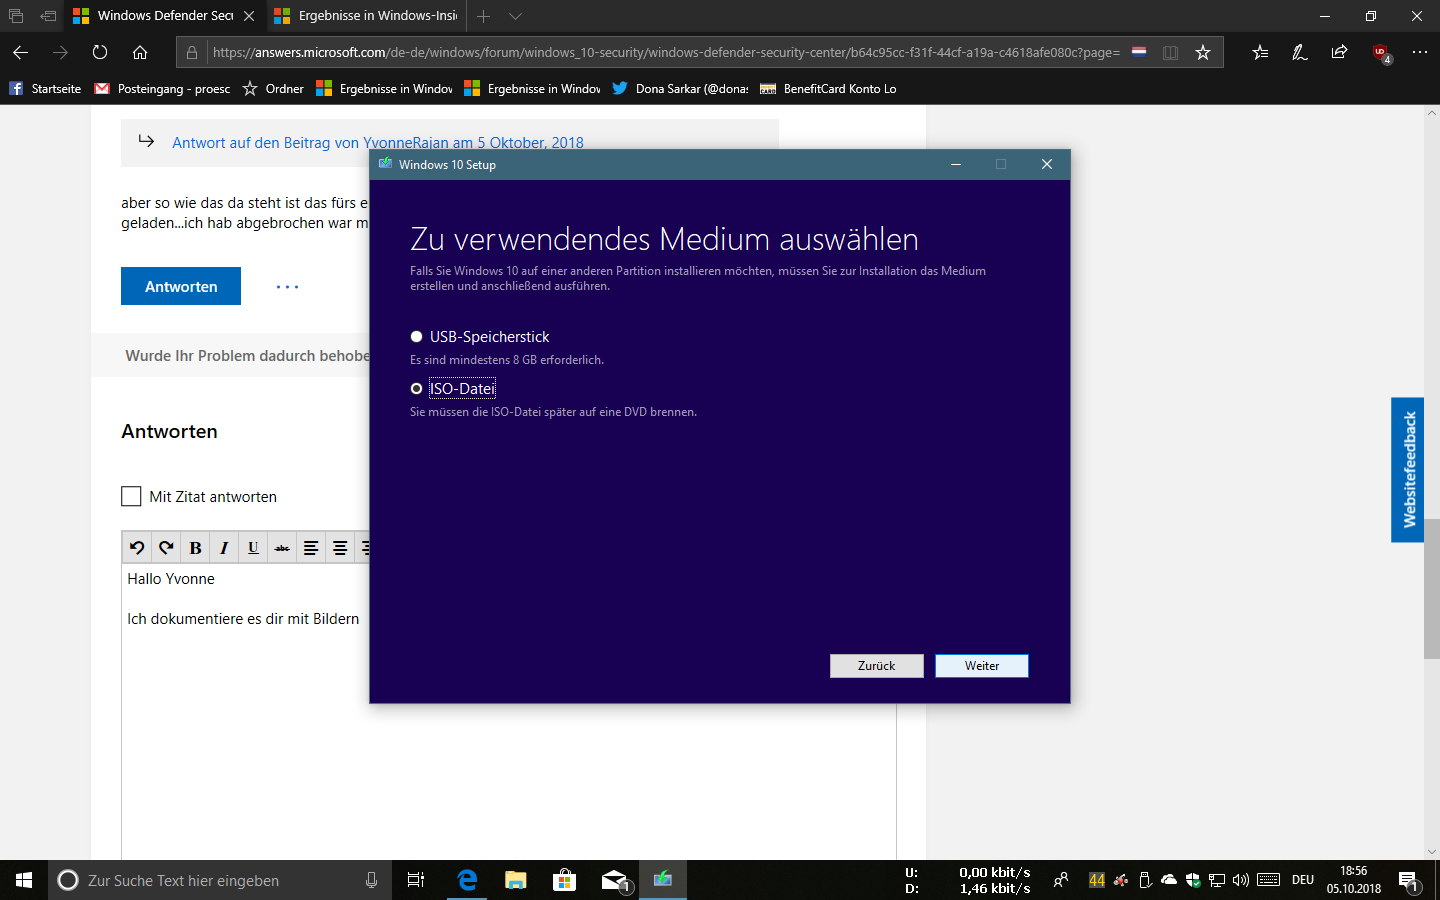Open the Windows Start menu
Image resolution: width=1440 pixels, height=900 pixels.
coord(24,880)
